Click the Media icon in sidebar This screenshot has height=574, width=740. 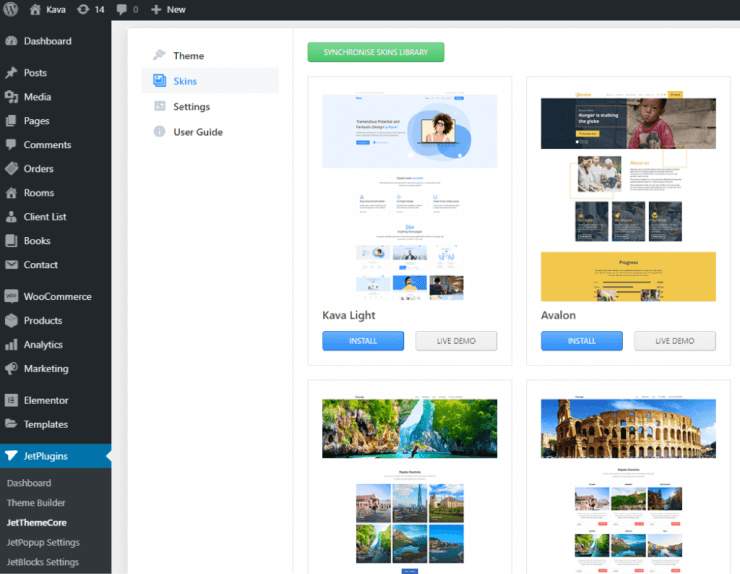[x=11, y=97]
